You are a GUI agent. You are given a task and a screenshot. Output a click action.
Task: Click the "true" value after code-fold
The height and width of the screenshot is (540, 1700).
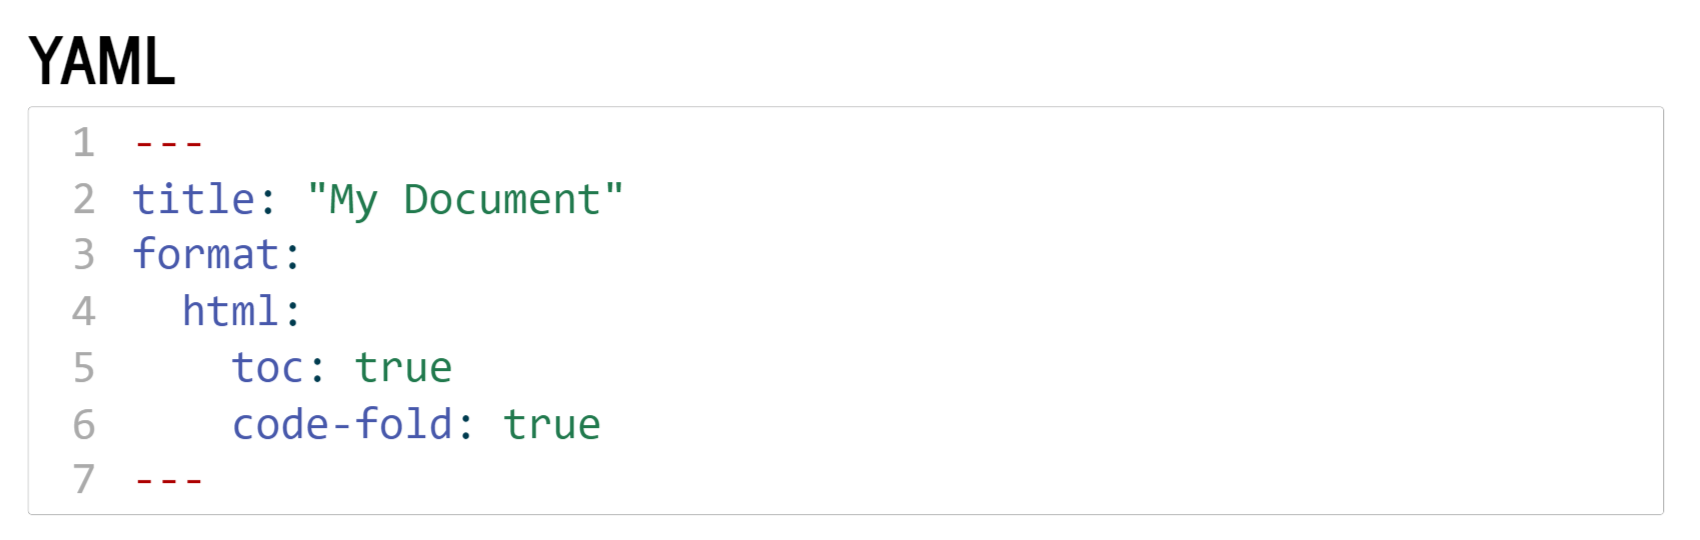tap(552, 424)
